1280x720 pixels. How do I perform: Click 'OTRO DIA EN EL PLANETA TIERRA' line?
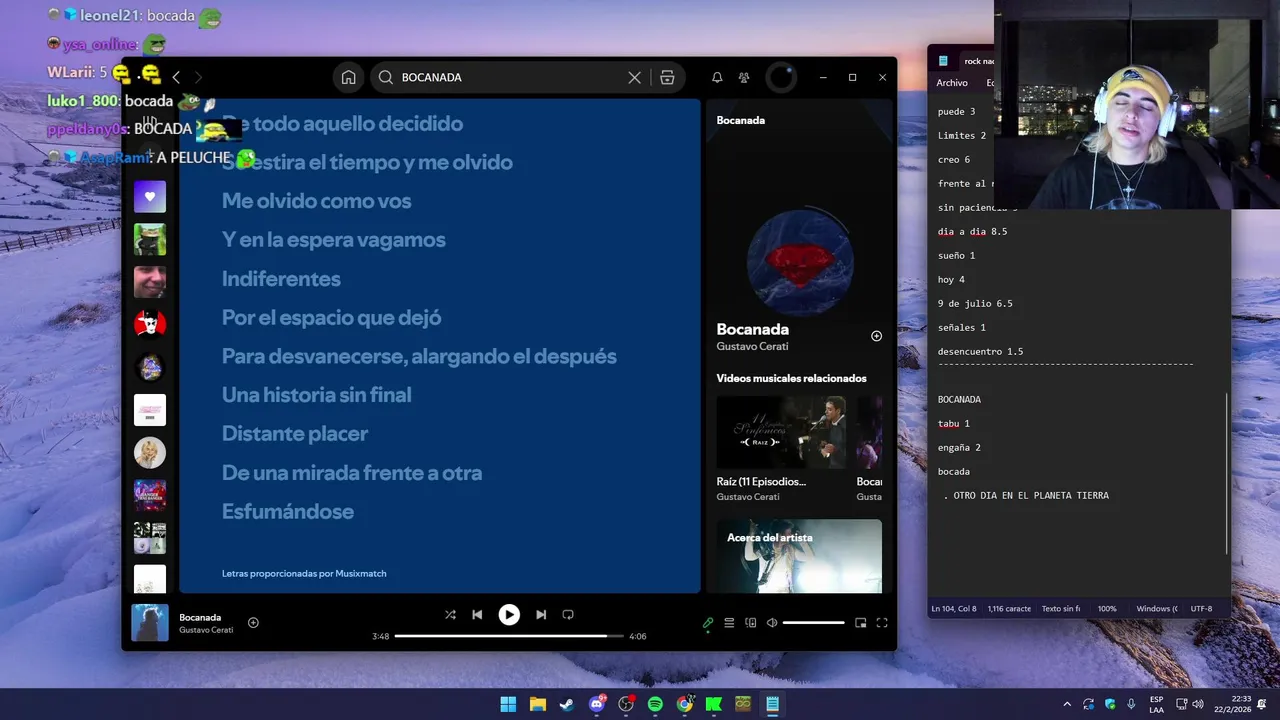[1031, 496]
